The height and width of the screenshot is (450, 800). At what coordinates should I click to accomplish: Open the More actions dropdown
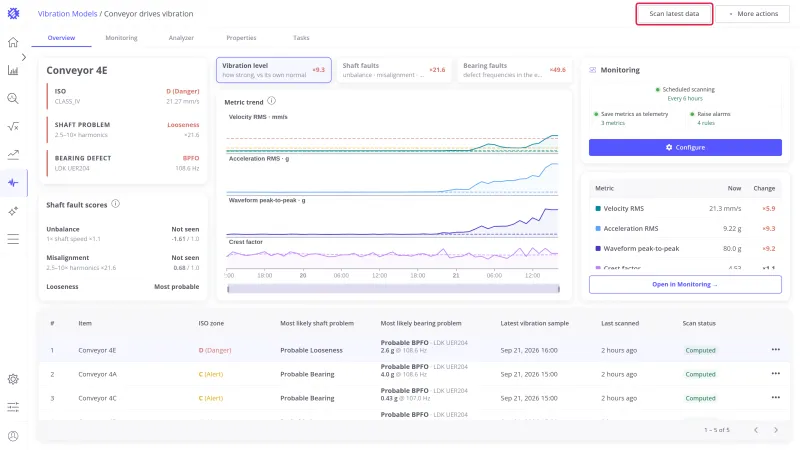(x=753, y=14)
